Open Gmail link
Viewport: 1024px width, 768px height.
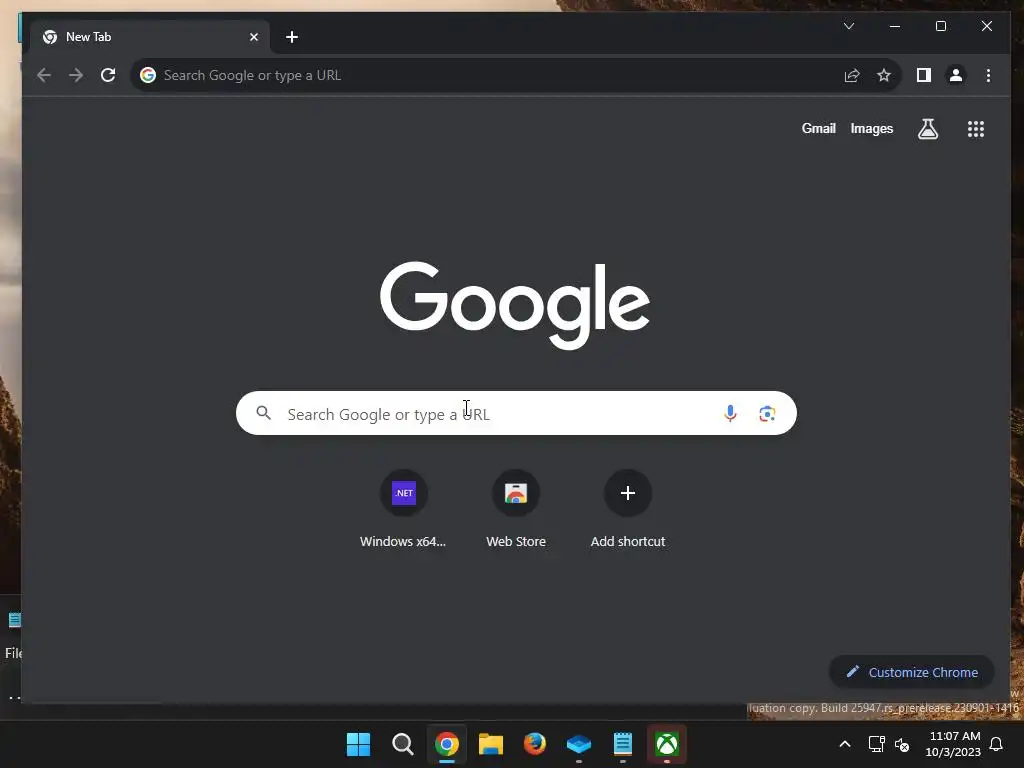818,129
